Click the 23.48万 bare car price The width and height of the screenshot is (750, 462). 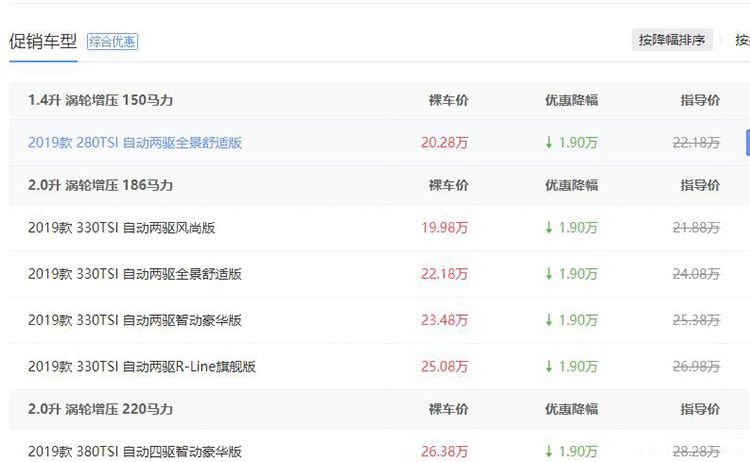444,320
